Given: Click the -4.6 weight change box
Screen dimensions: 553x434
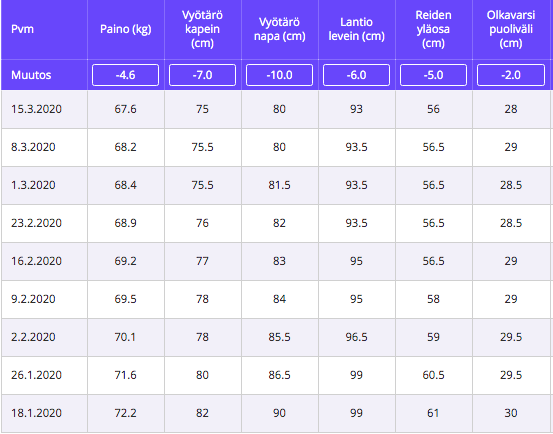Looking at the screenshot, I should [x=126, y=75].
